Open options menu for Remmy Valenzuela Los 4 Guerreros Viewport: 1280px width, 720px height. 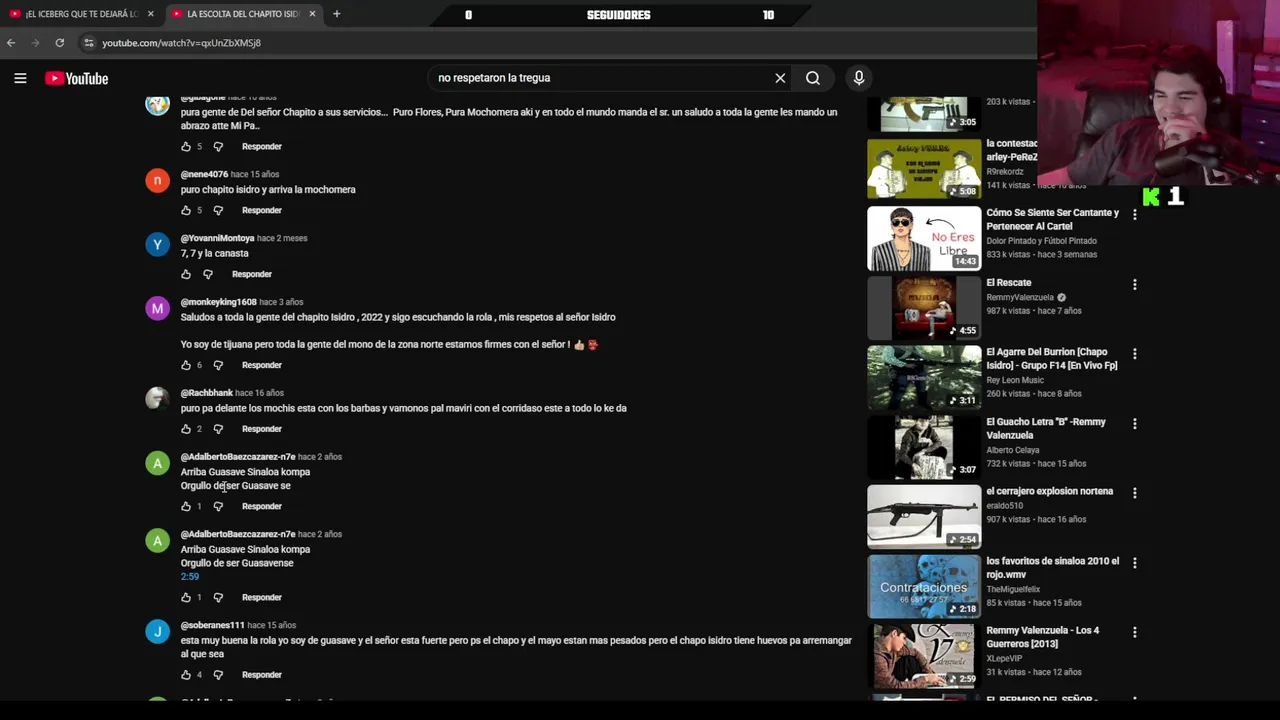click(x=1134, y=632)
